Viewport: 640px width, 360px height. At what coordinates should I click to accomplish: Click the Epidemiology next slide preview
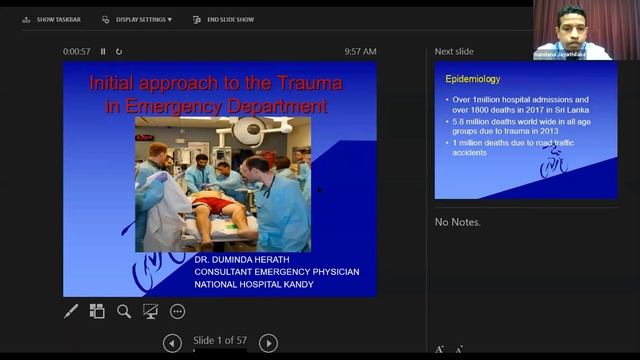click(526, 131)
